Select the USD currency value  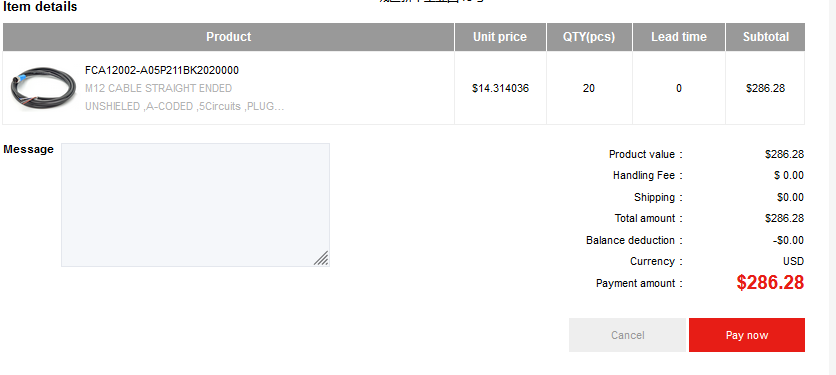coord(793,261)
